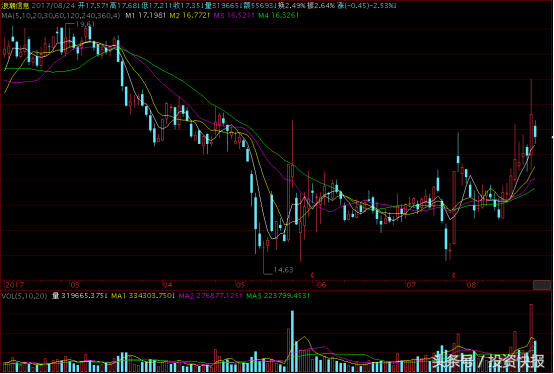Viewport: 554px width, 374px height.
Task: Click the tallest cyan volume bar
Action: pos(292,341)
